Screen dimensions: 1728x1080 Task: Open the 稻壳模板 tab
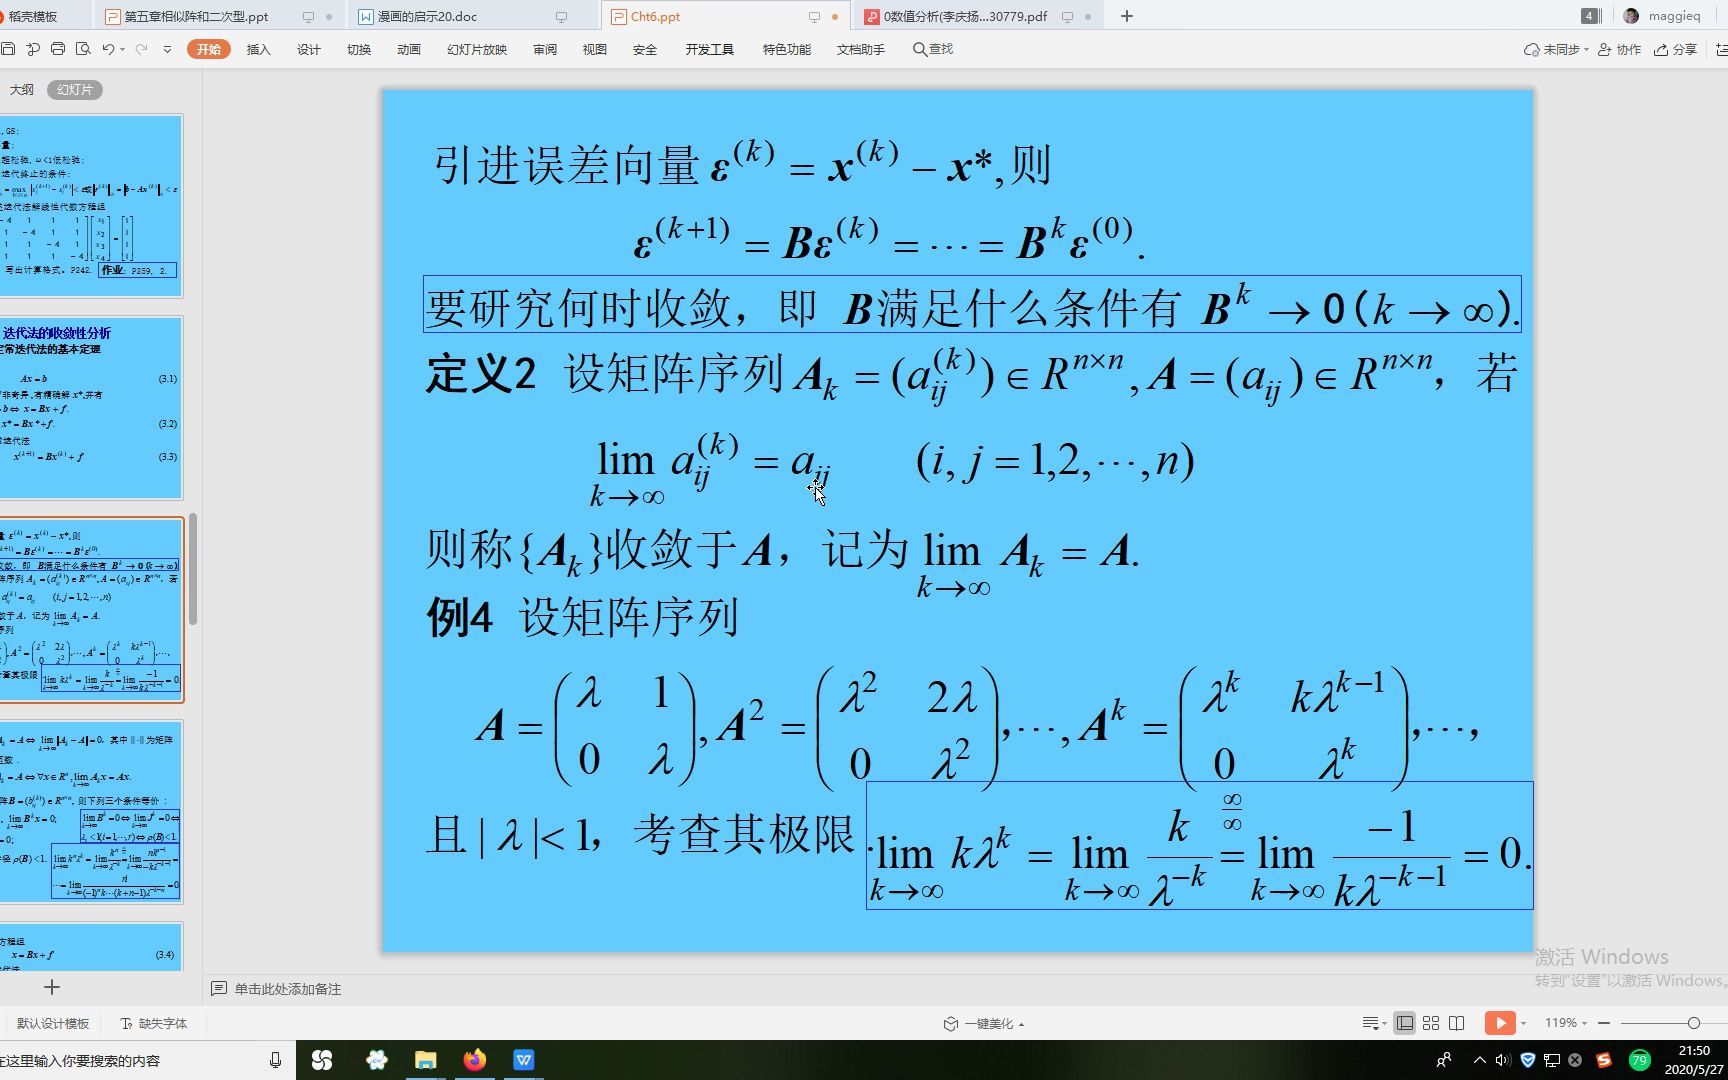click(33, 16)
